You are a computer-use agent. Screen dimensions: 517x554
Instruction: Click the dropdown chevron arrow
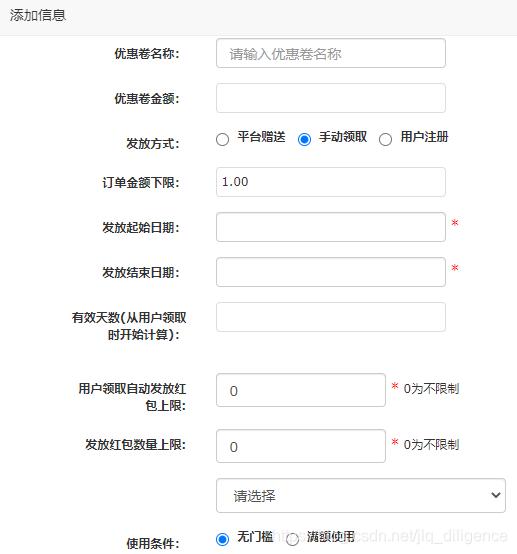pyautogui.click(x=496, y=495)
